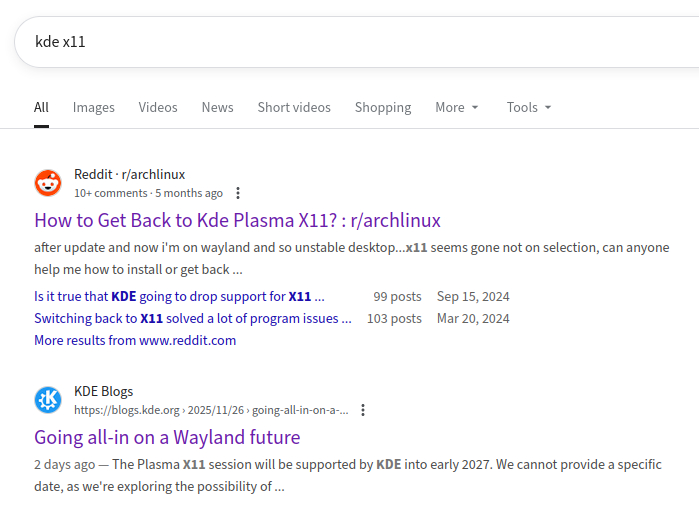Image resolution: width=699 pixels, height=517 pixels.
Task: Open the Shopping results tab
Action: point(383,107)
